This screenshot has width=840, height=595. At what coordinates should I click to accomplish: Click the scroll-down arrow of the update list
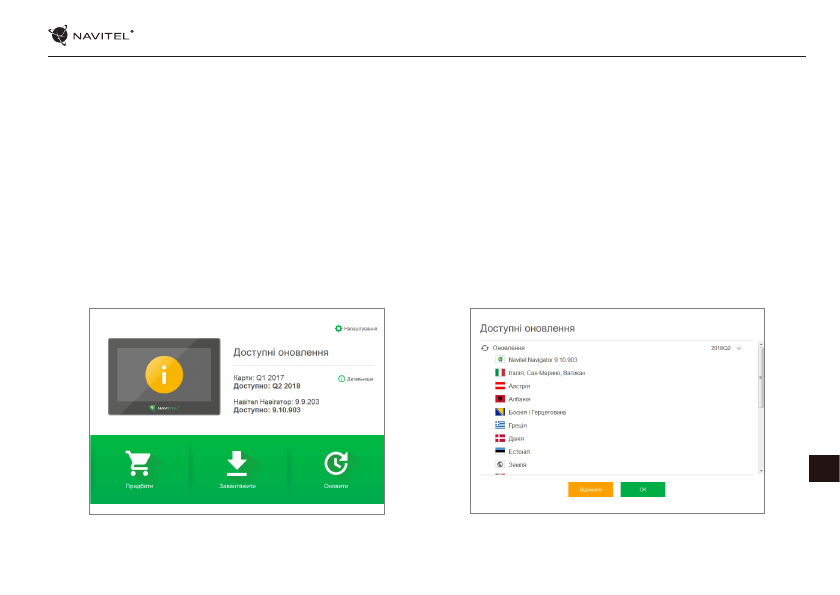(x=761, y=471)
